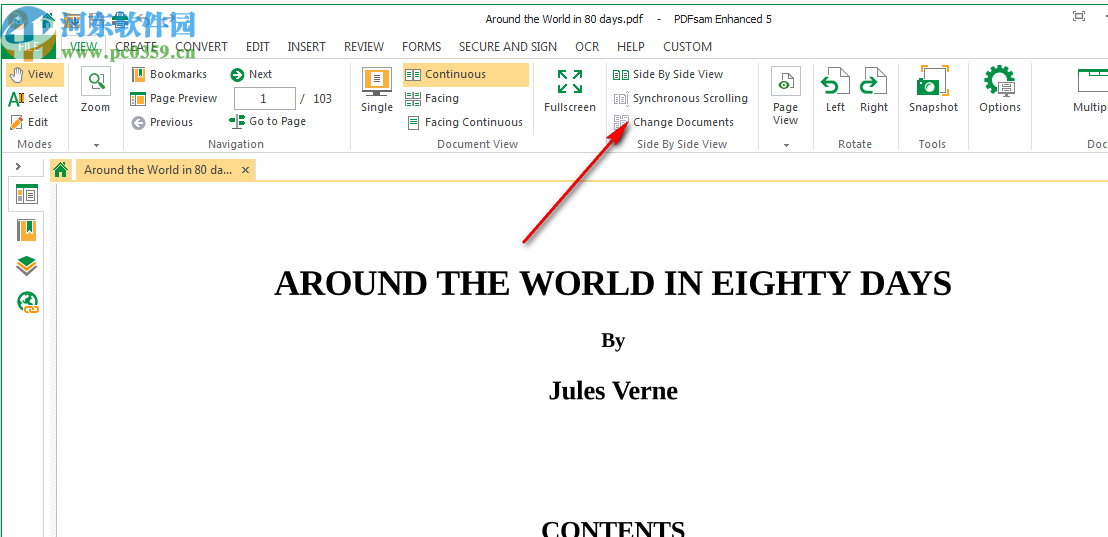
Task: Open page thumbnails side panel
Action: pyautogui.click(x=27, y=194)
